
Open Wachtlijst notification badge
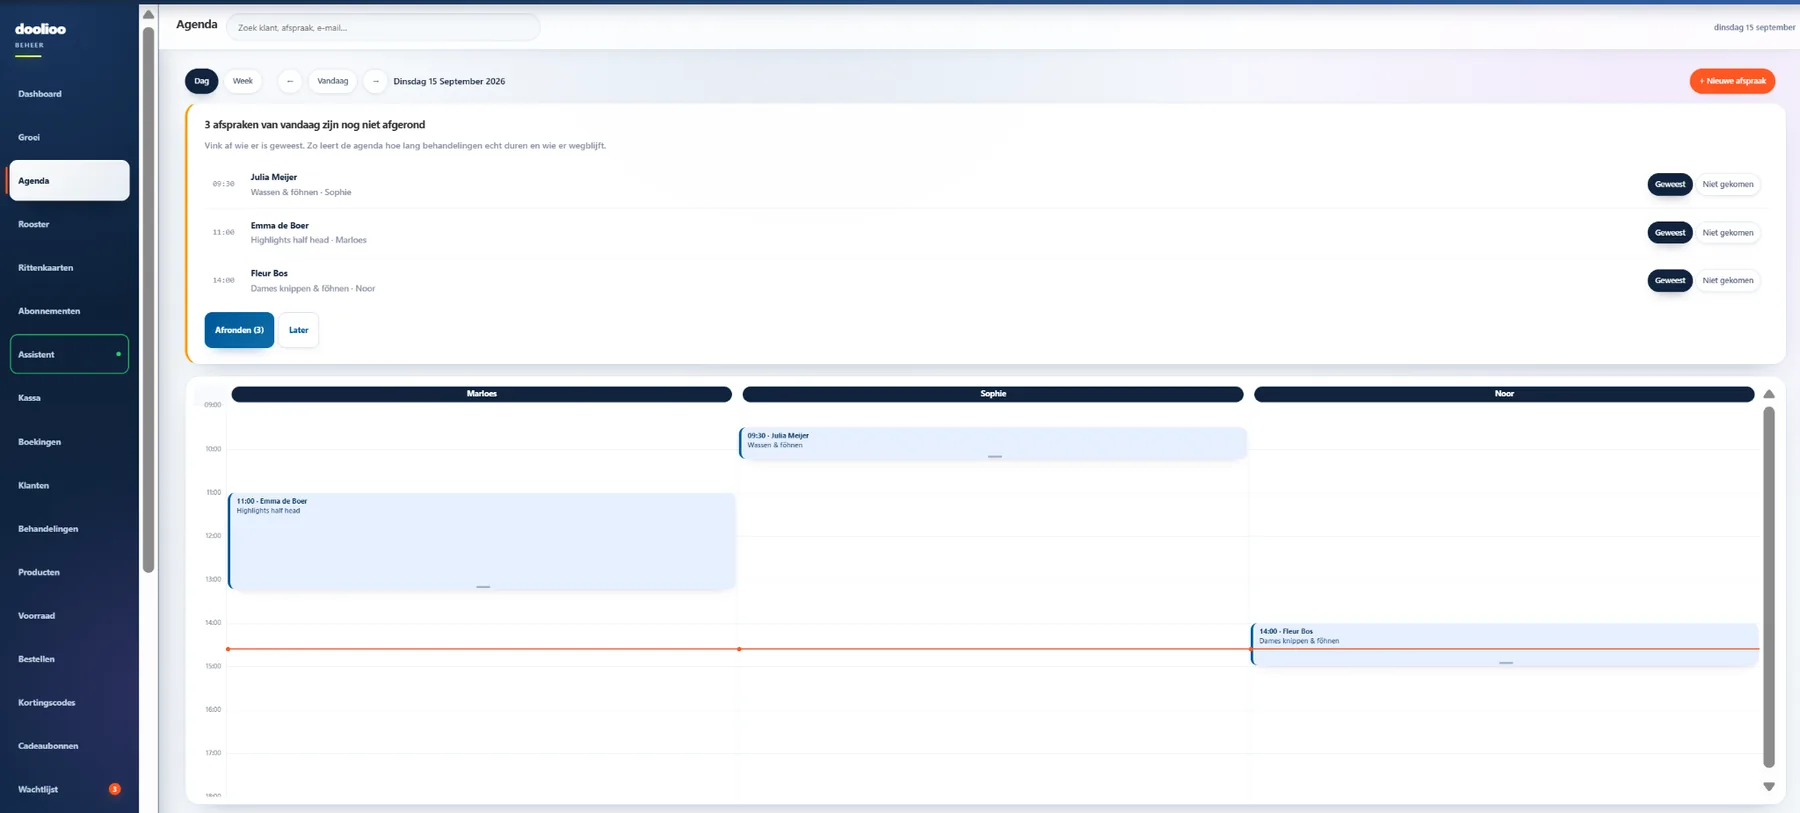[x=115, y=789]
